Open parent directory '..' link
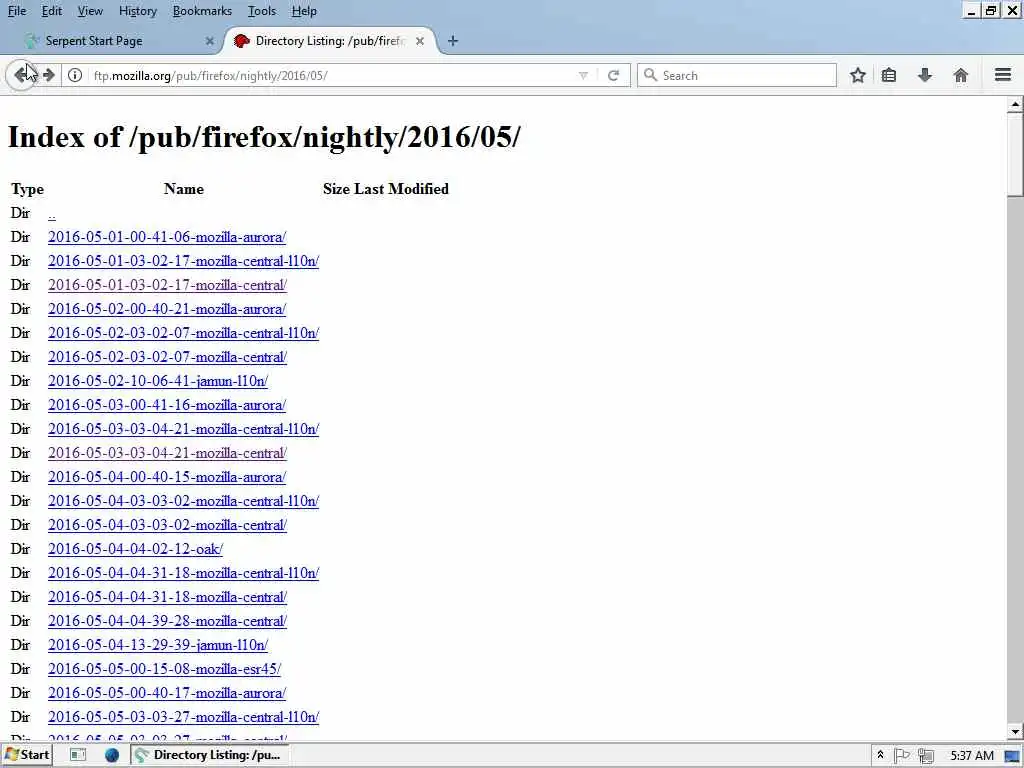The image size is (1024, 768). click(x=52, y=214)
